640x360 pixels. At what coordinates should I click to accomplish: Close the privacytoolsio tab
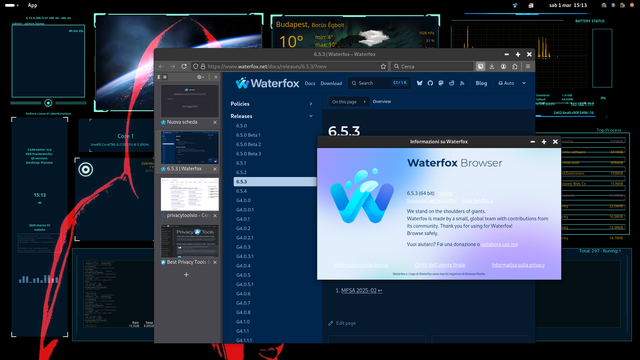(215, 216)
